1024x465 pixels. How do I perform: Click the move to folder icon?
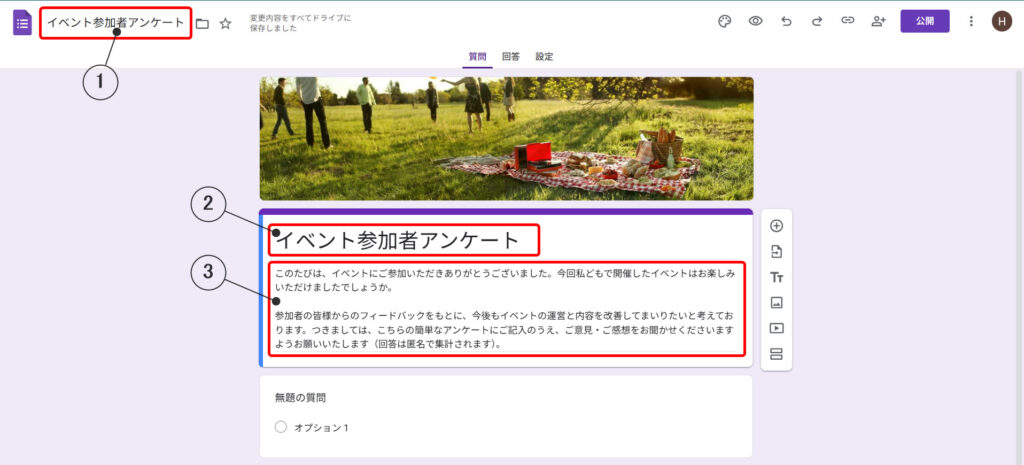coord(202,24)
